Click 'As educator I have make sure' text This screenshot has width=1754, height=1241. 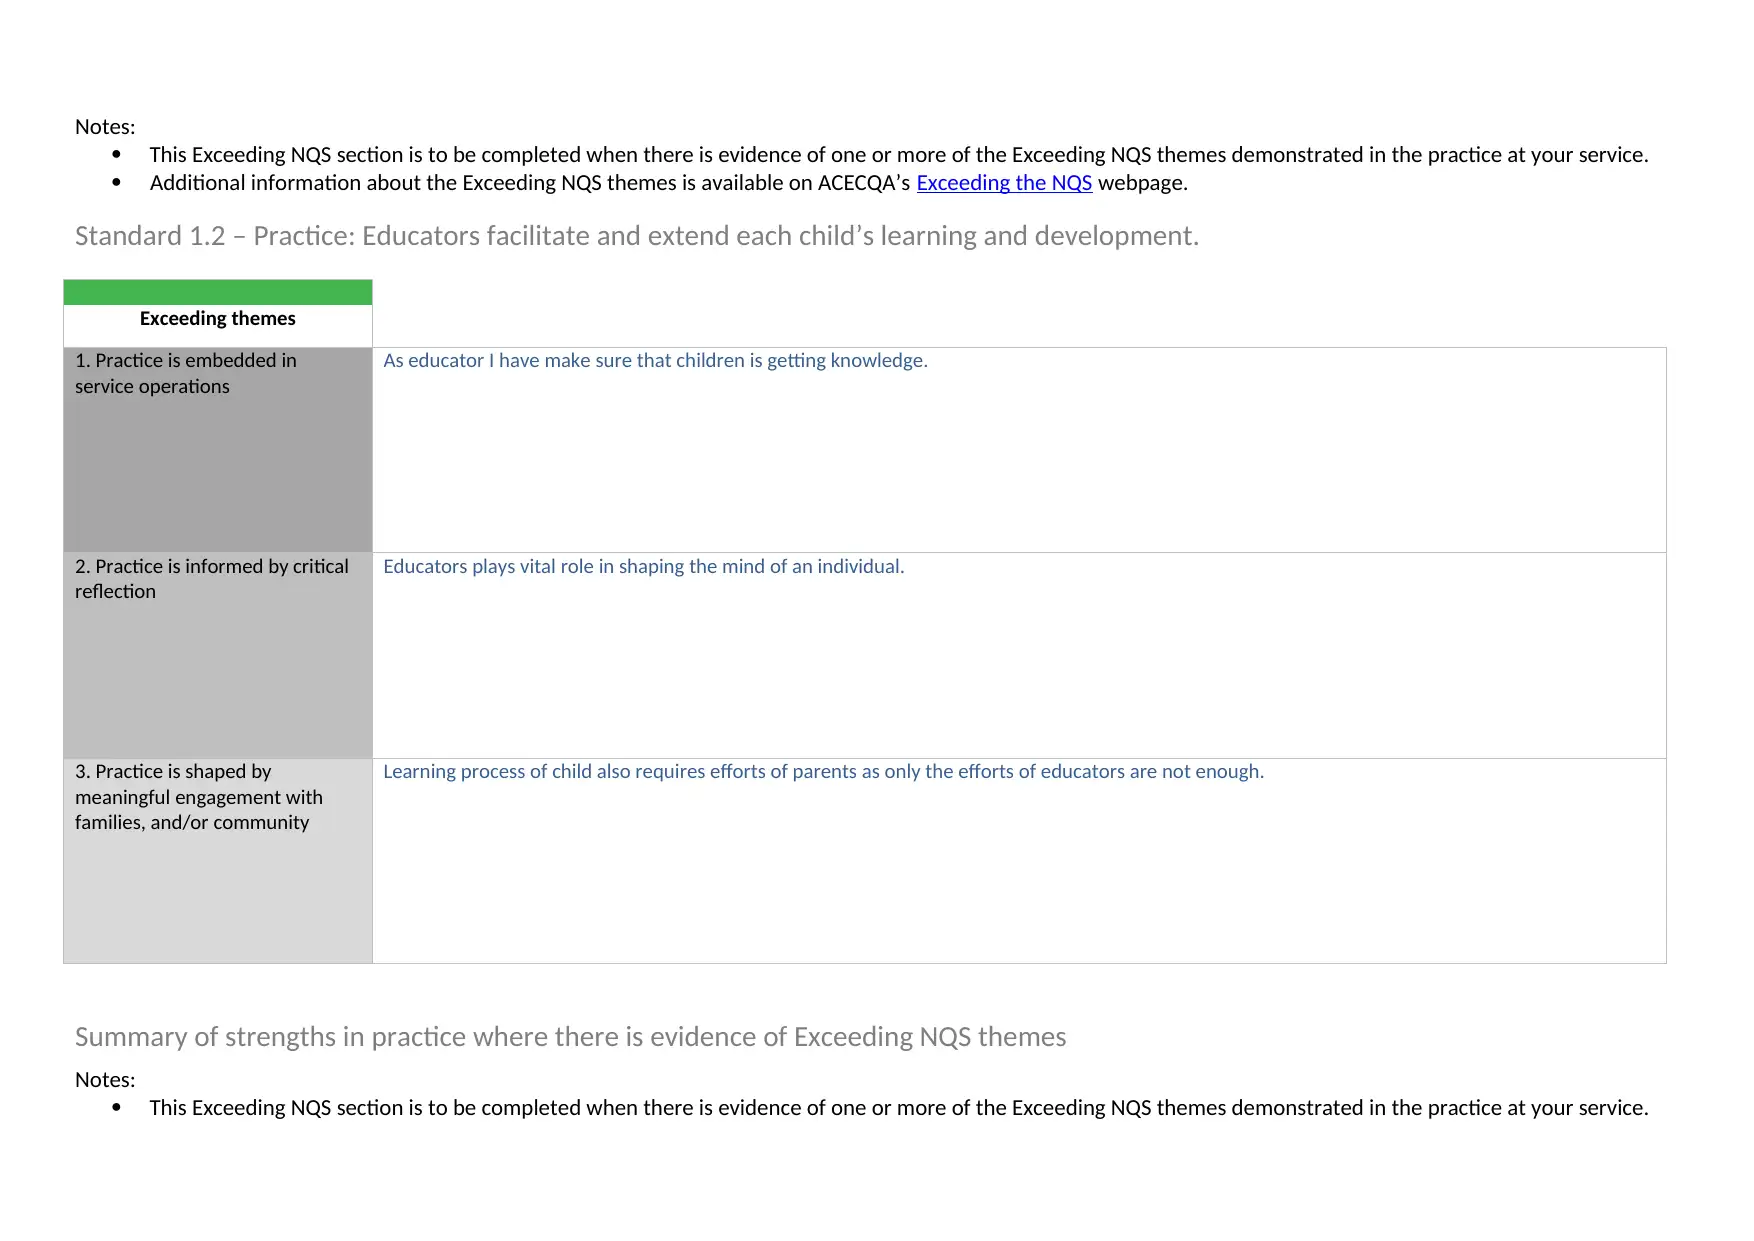pyautogui.click(x=656, y=360)
